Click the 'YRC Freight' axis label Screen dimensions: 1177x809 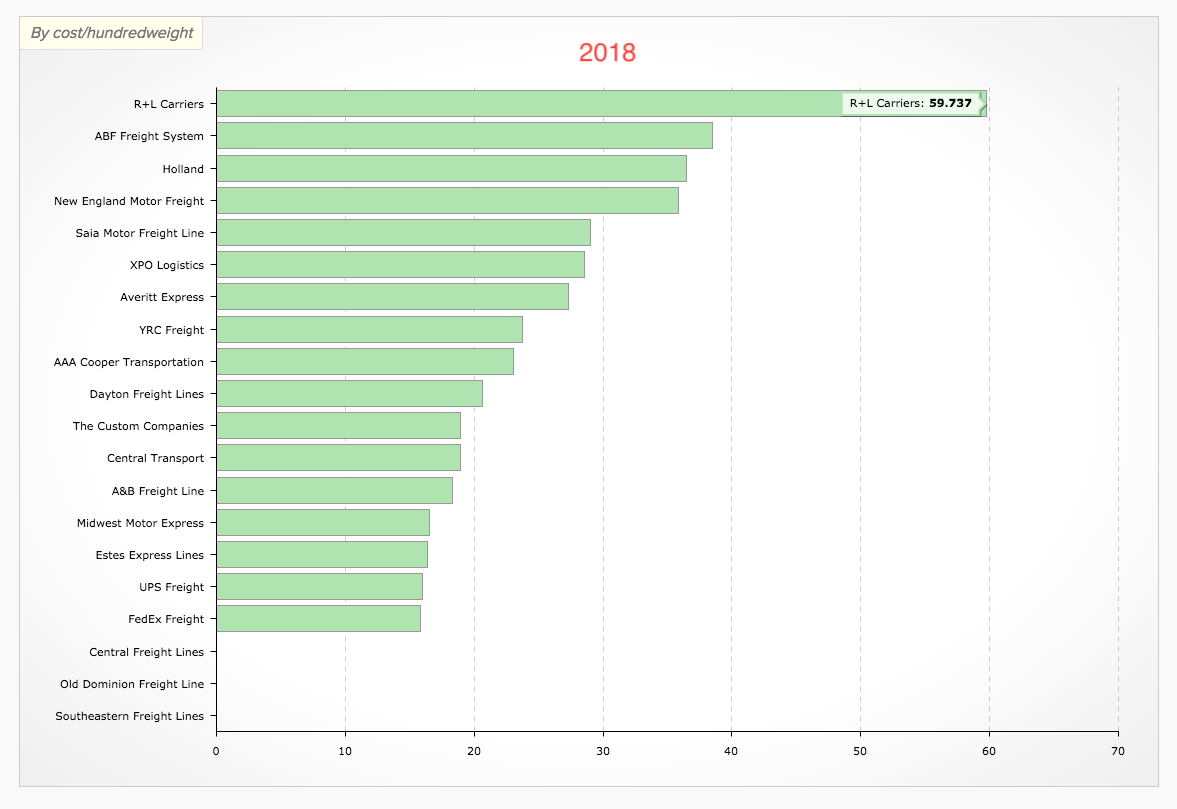tap(171, 330)
